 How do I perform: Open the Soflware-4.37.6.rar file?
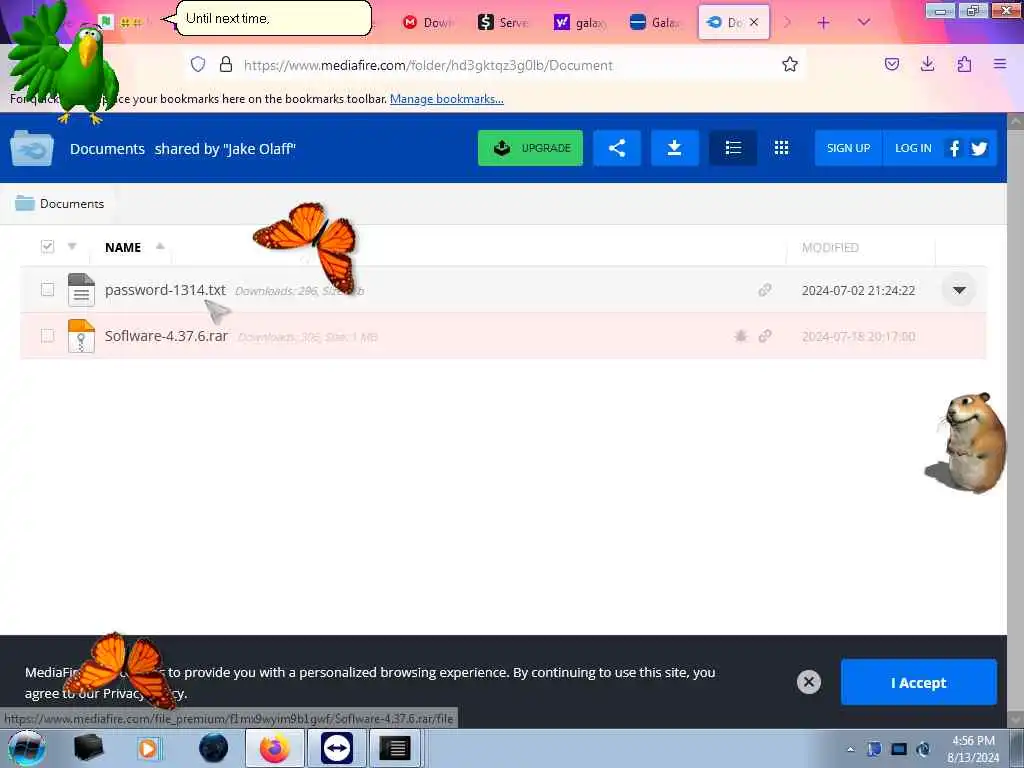167,336
